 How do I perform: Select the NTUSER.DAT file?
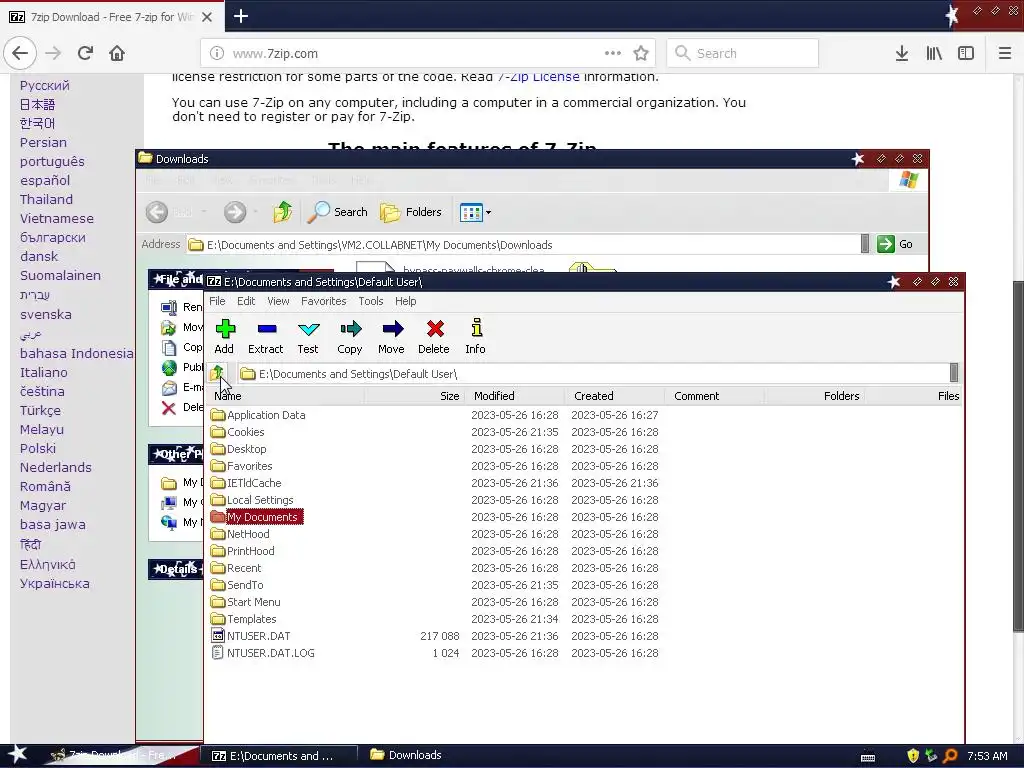251,635
